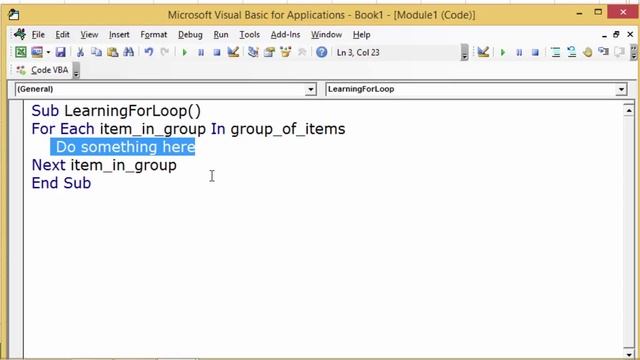Click the 'End Sub' line
The width and height of the screenshot is (640, 360).
click(x=61, y=183)
